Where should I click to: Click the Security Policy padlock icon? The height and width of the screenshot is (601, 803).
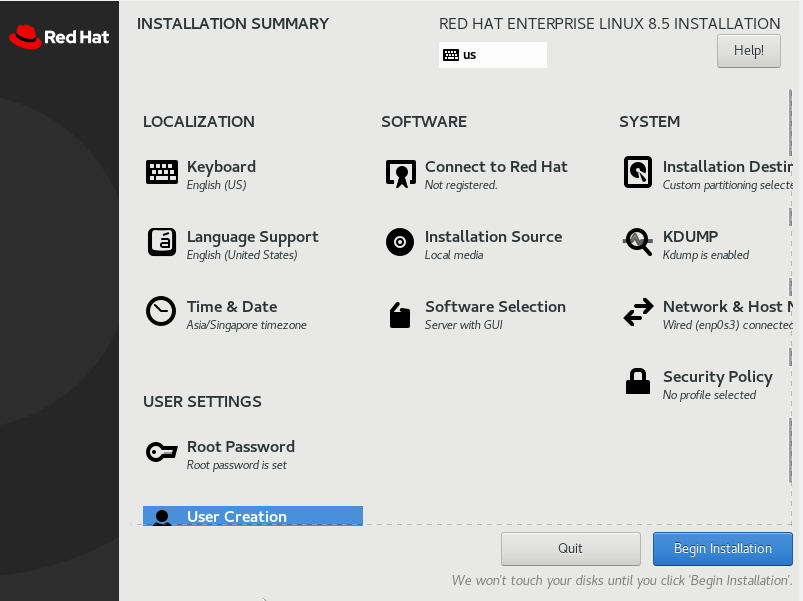638,381
